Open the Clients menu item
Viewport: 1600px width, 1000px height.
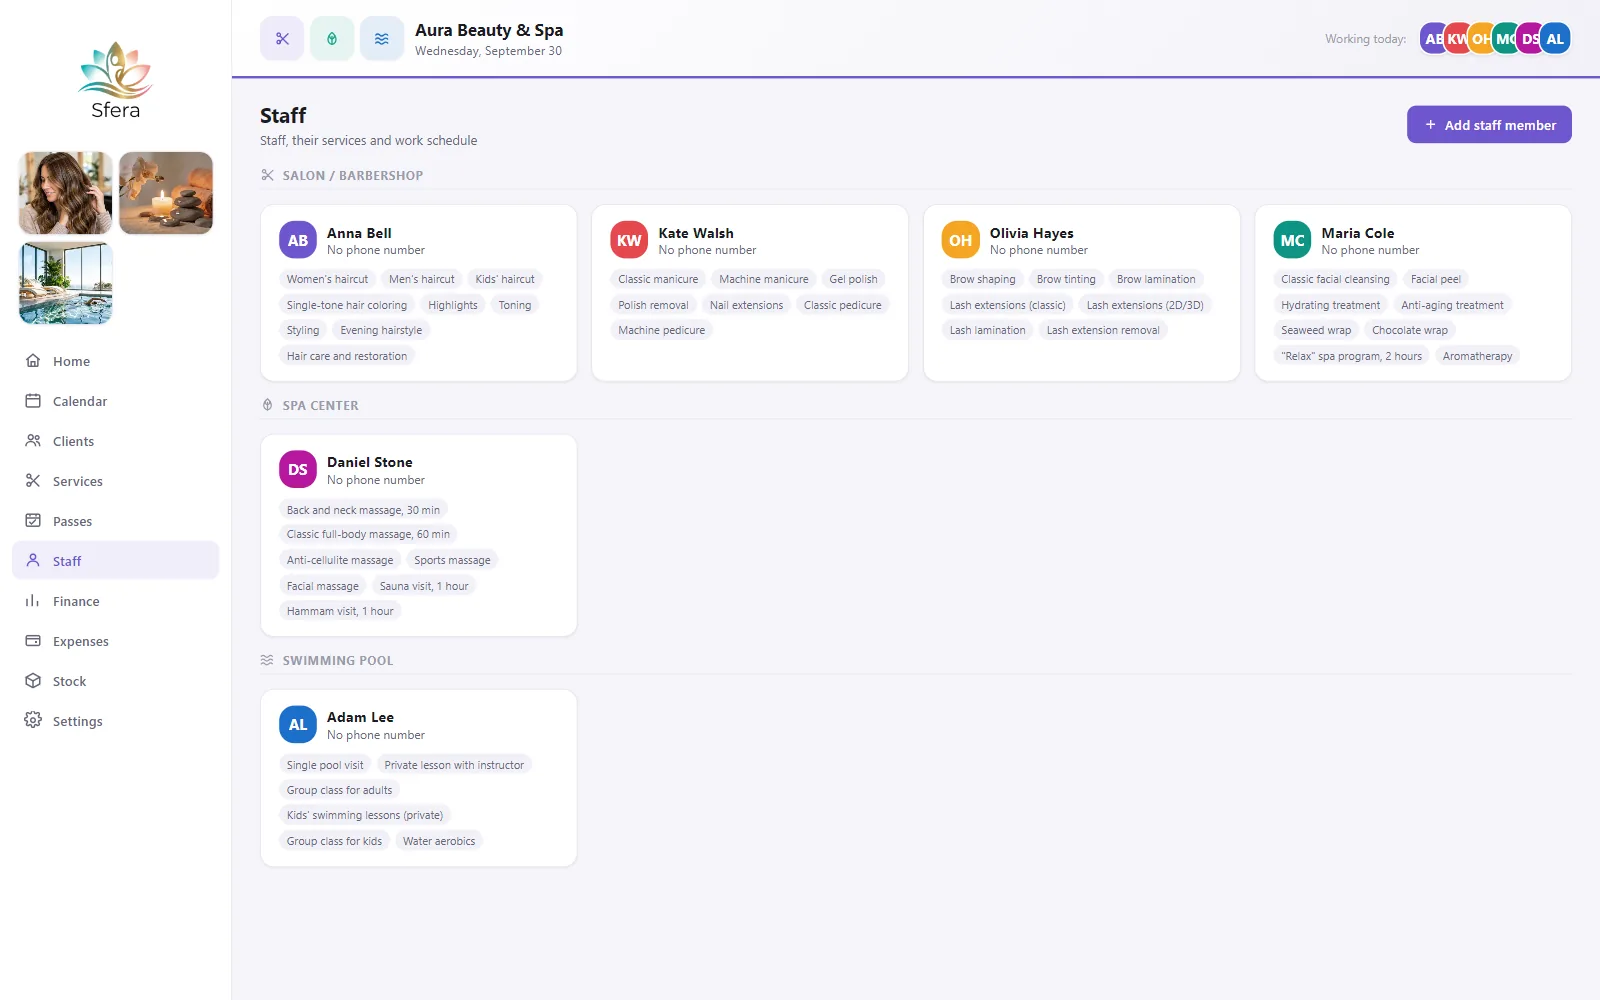click(x=115, y=441)
